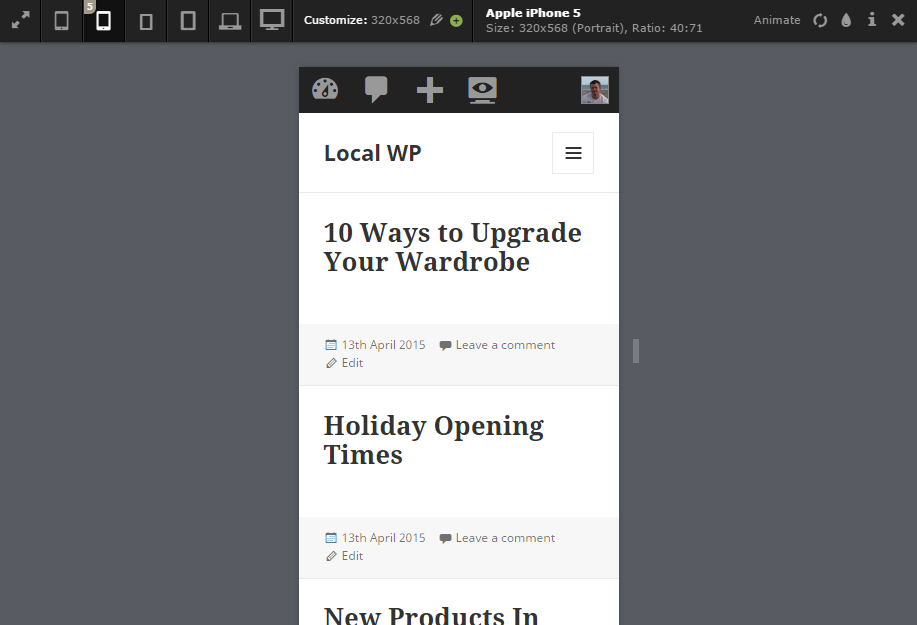
Task: Click the water drop icon in toolbar
Action: pos(846,20)
